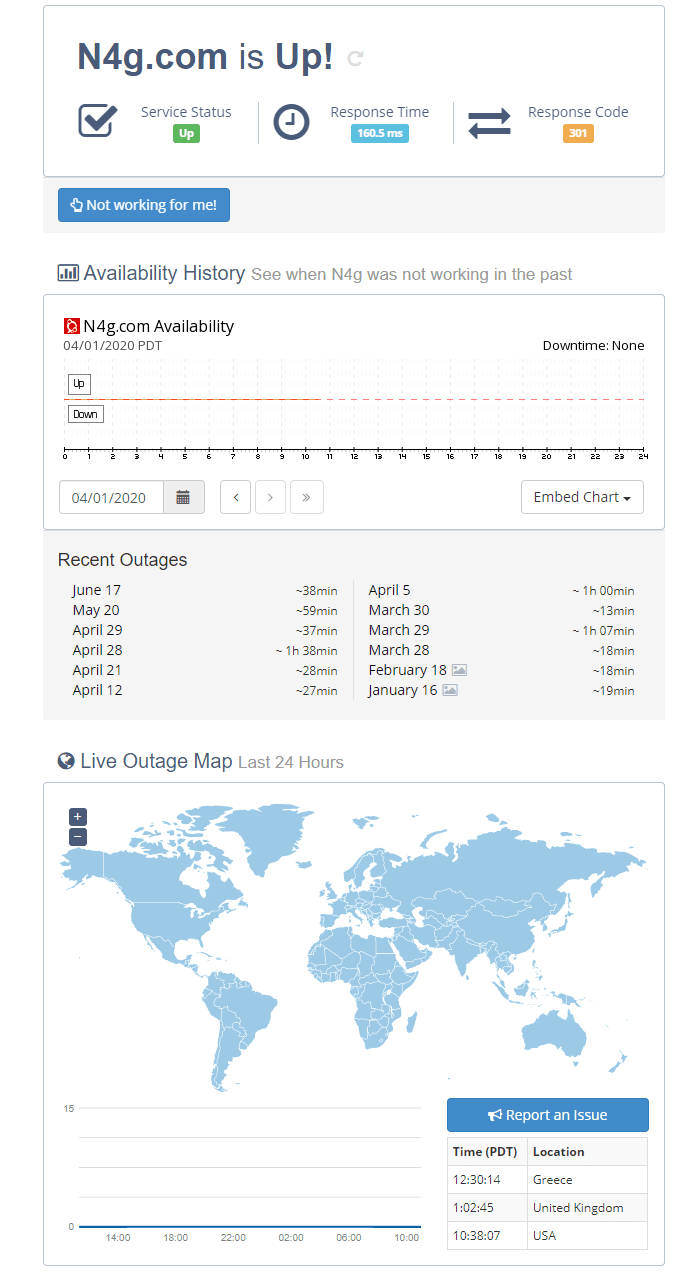Screen dimensions: 681x1286
Task: Click the Not working for me! button
Action: [144, 205]
